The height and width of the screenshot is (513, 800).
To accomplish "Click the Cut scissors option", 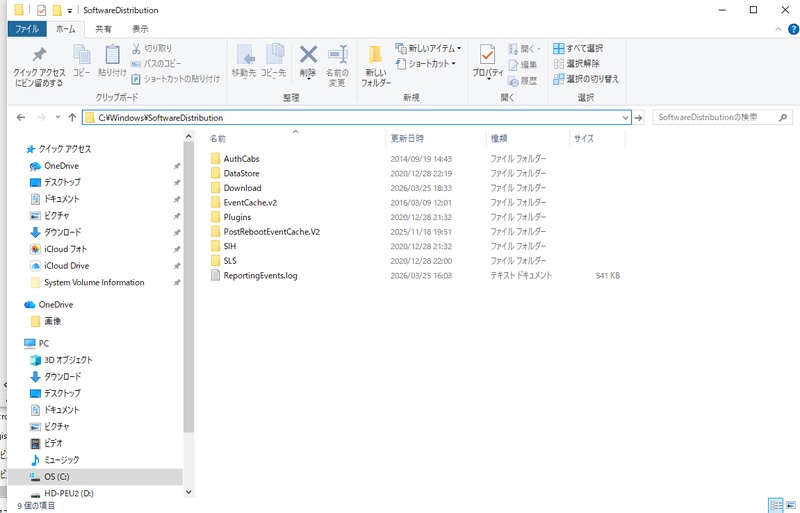I will [152, 48].
